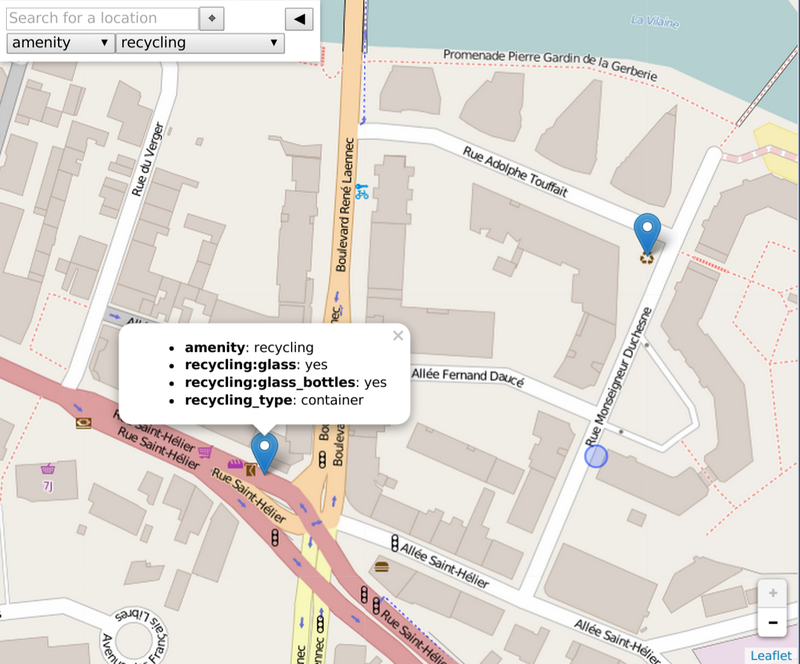
Task: Click the Search for a location field
Action: pyautogui.click(x=102, y=18)
